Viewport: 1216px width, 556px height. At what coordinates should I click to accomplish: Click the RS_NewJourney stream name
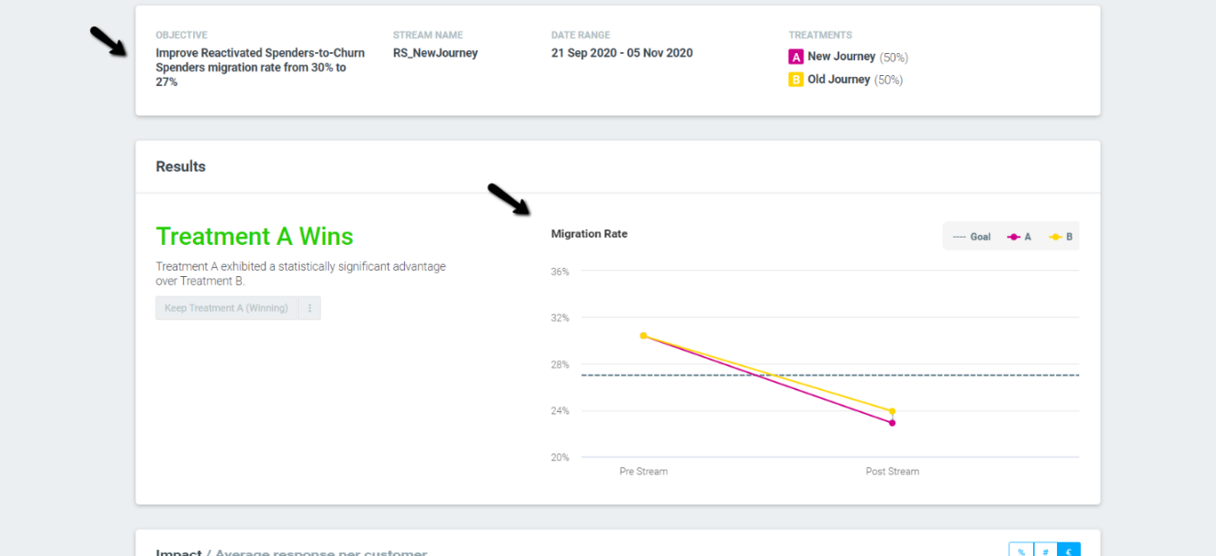coord(435,53)
